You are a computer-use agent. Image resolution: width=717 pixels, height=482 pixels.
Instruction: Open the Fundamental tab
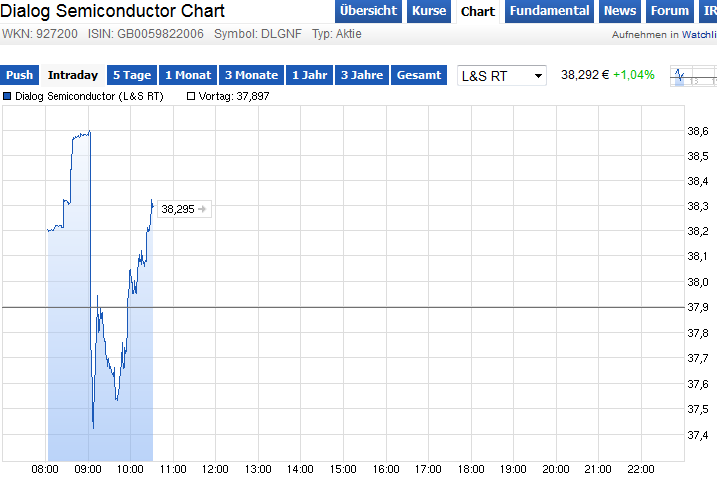549,11
